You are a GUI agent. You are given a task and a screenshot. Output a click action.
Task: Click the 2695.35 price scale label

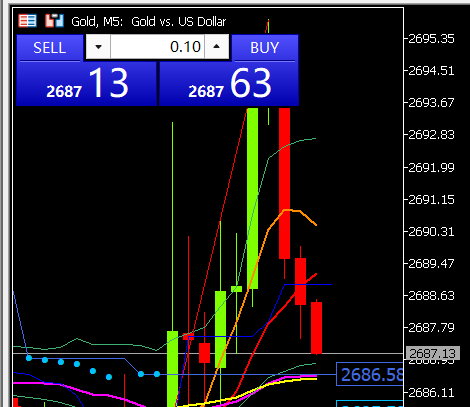431,39
